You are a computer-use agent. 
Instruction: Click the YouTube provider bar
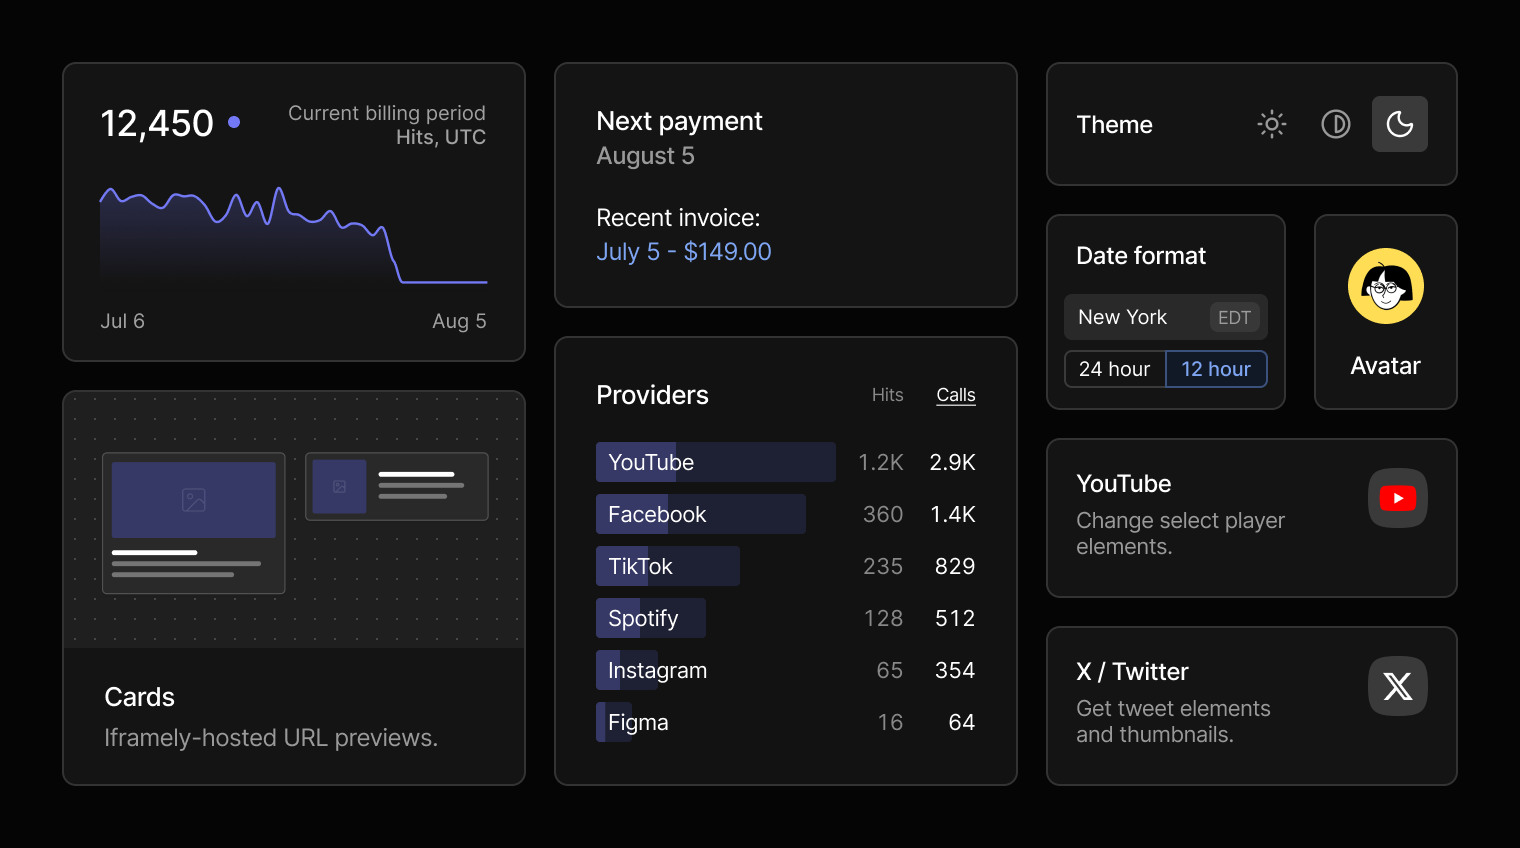[x=716, y=462]
